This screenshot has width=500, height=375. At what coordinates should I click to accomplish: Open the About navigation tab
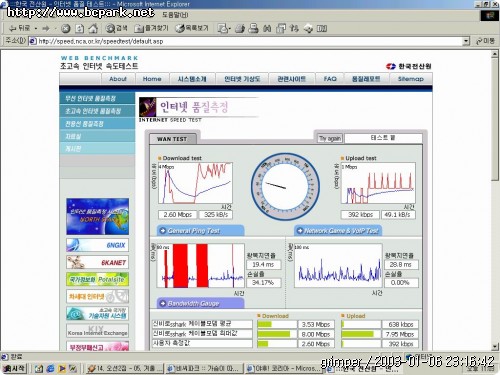coord(118,79)
